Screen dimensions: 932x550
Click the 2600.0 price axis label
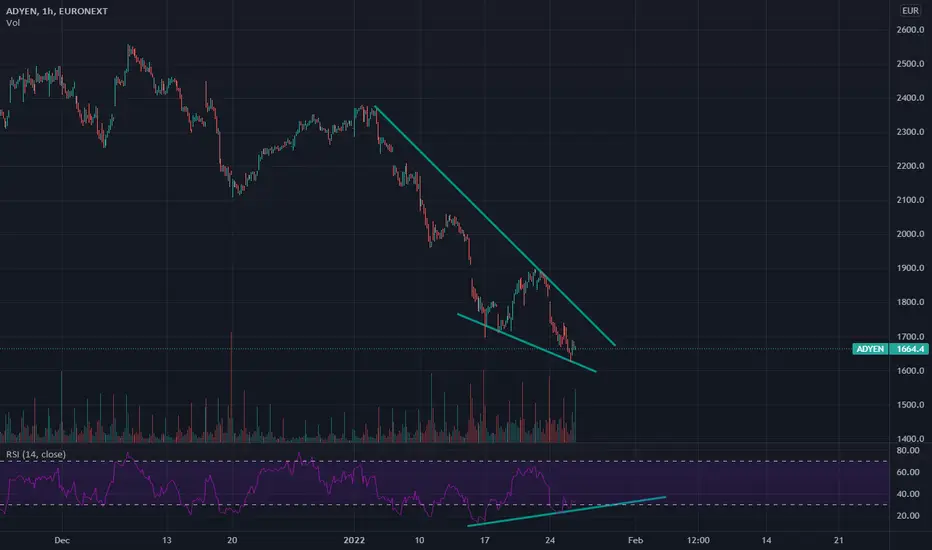tap(910, 30)
